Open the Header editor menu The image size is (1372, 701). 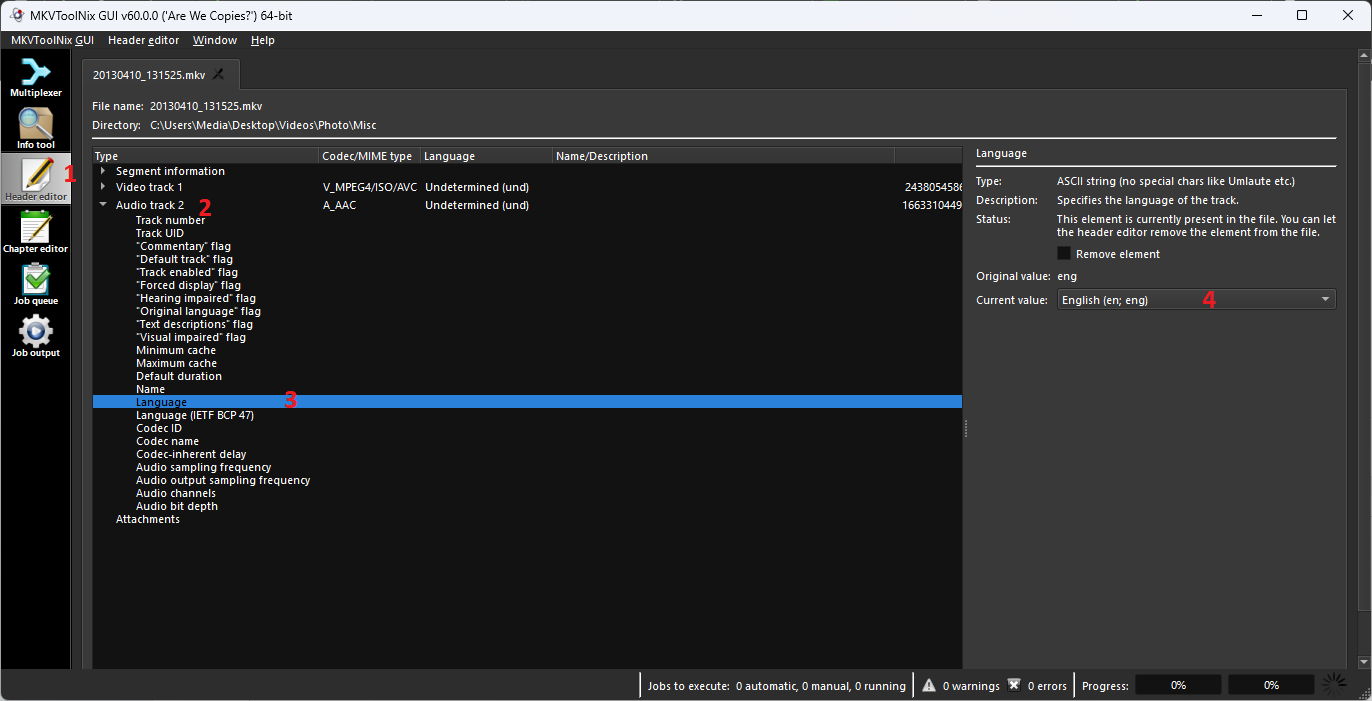coord(143,41)
